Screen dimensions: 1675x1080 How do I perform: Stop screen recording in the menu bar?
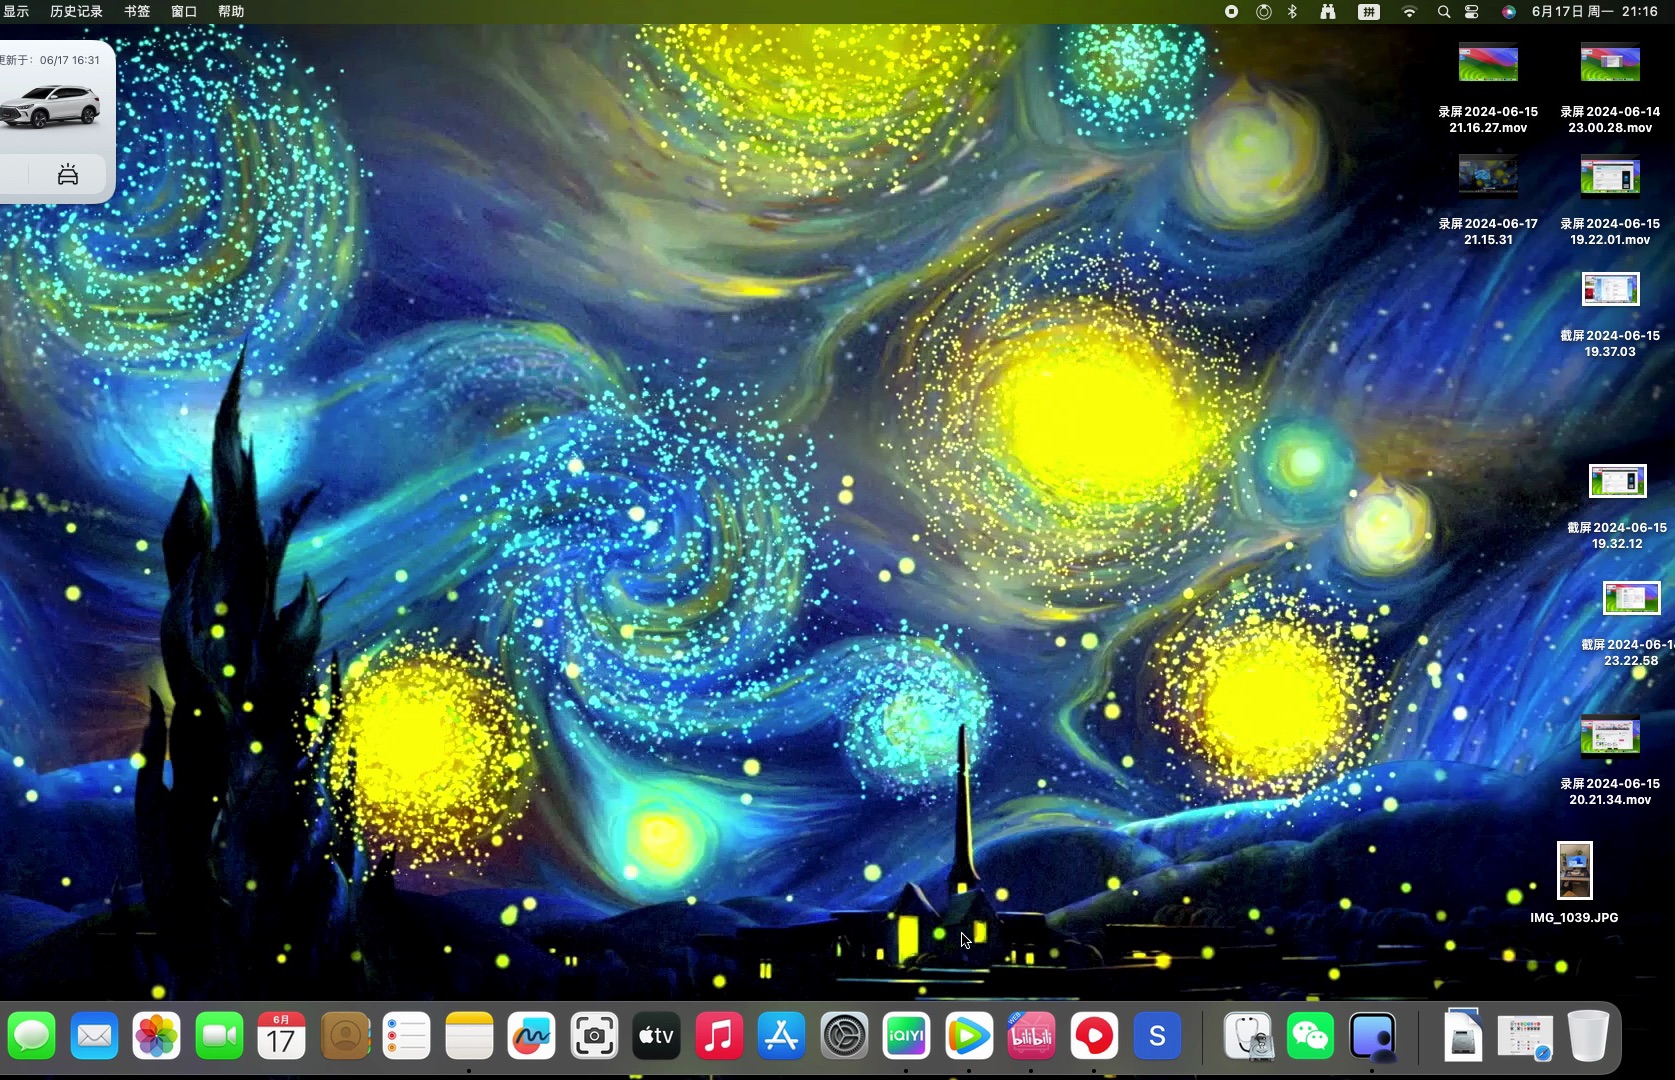[1232, 11]
